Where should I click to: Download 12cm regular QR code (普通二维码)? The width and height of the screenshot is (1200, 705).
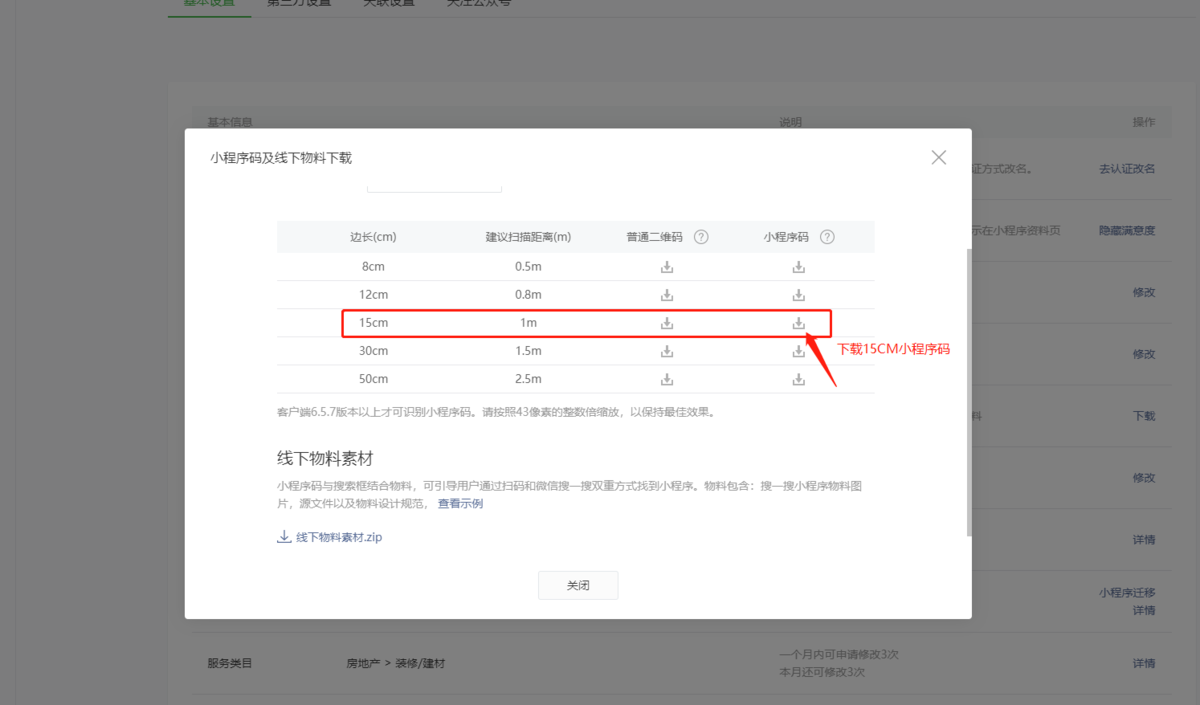[667, 295]
